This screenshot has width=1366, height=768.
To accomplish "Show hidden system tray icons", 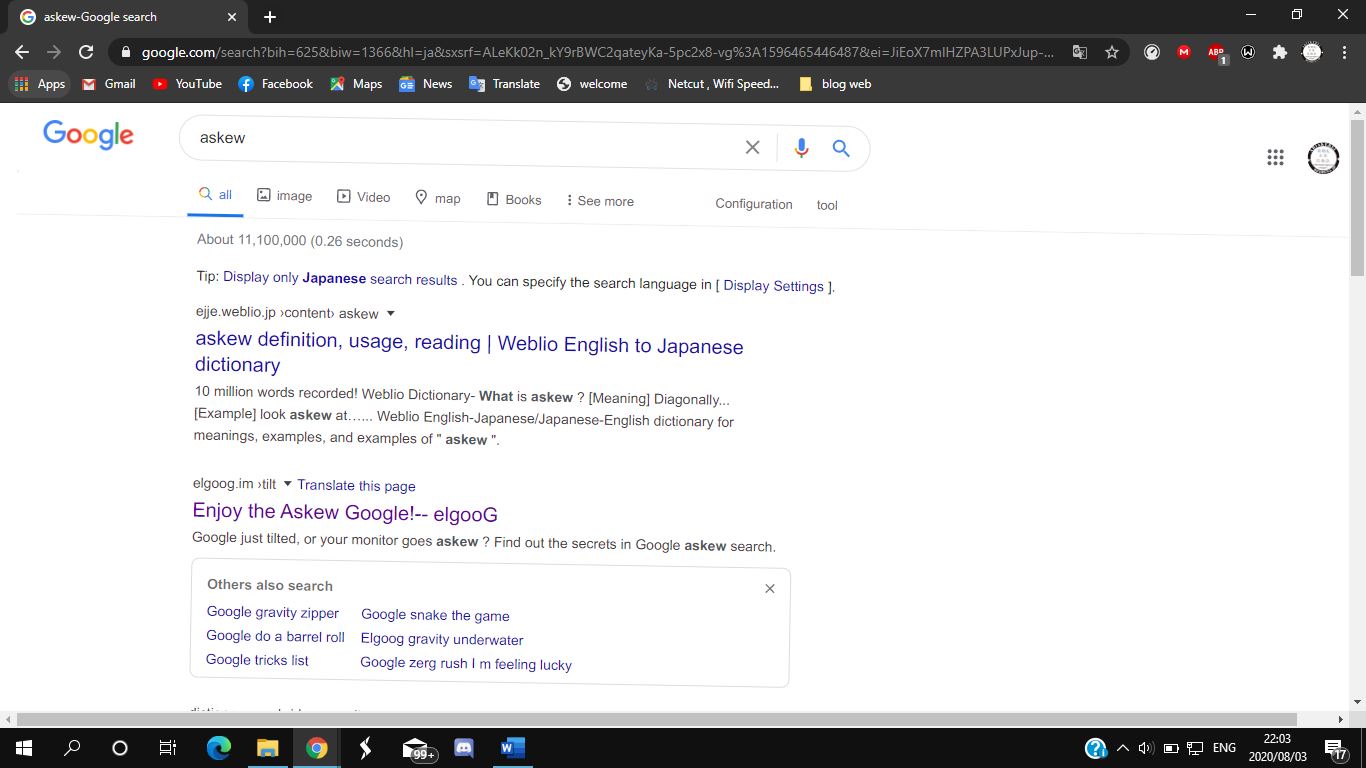I will pyautogui.click(x=1122, y=748).
